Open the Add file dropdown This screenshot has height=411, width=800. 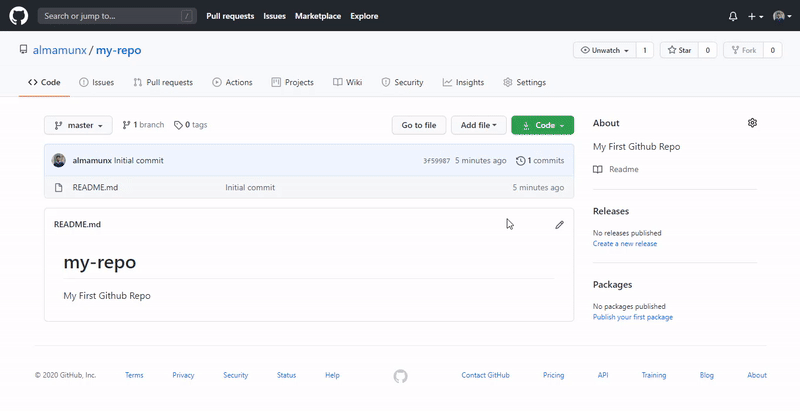tap(479, 125)
